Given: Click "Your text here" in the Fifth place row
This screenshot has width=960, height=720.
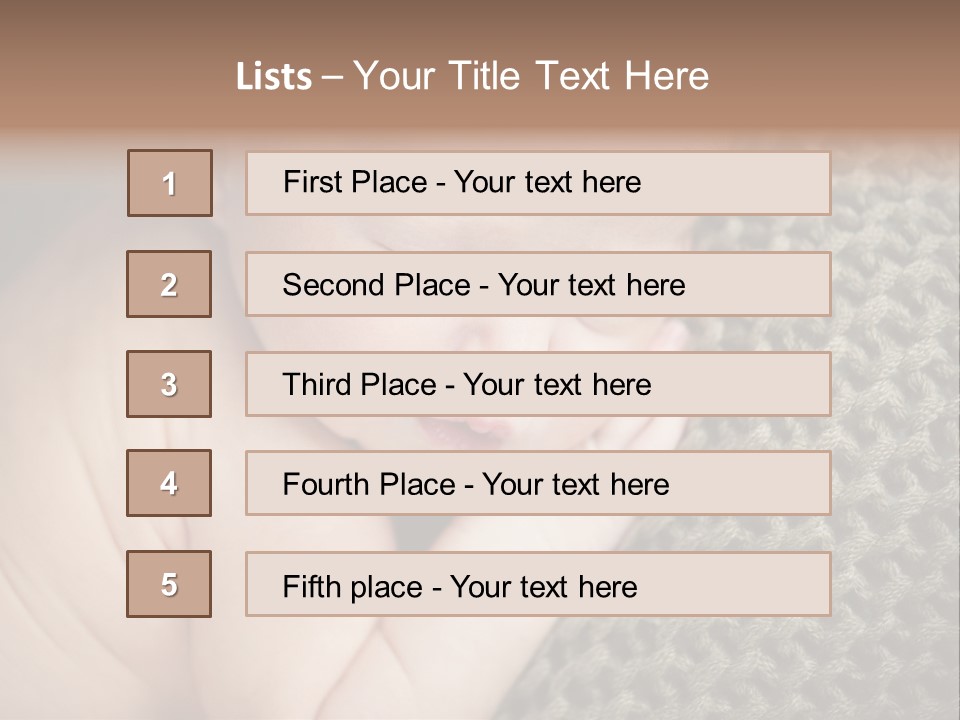Looking at the screenshot, I should click(x=543, y=586).
